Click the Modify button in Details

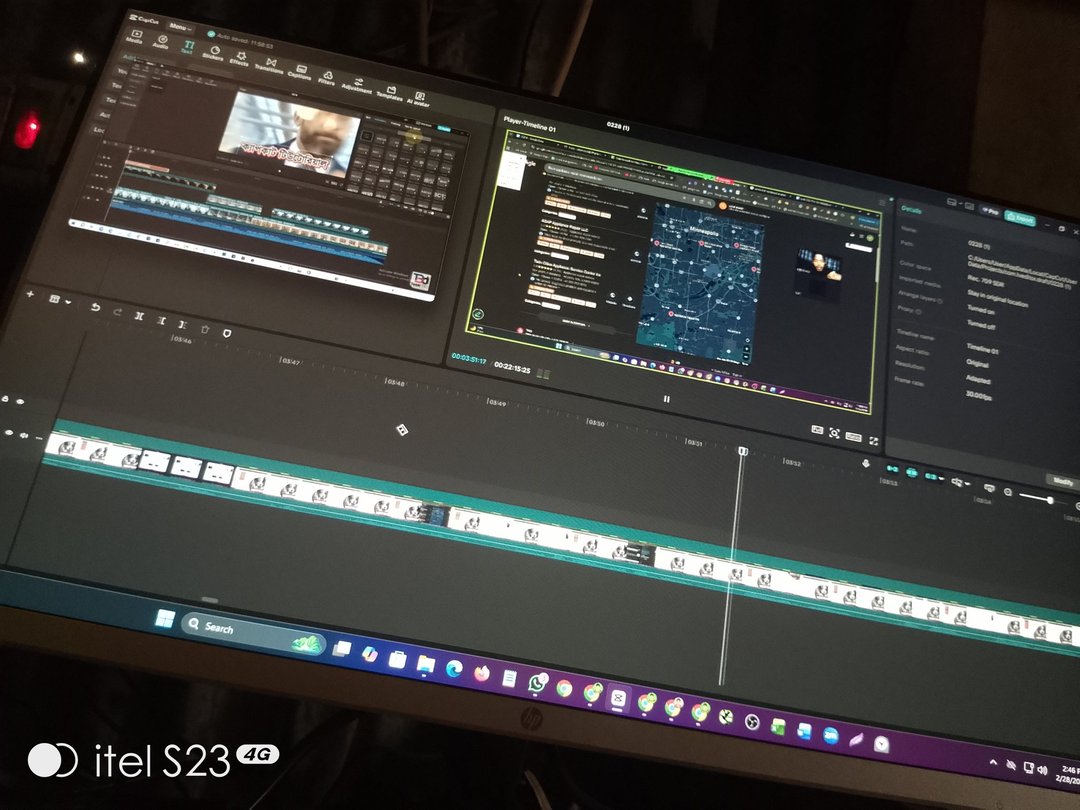1061,481
